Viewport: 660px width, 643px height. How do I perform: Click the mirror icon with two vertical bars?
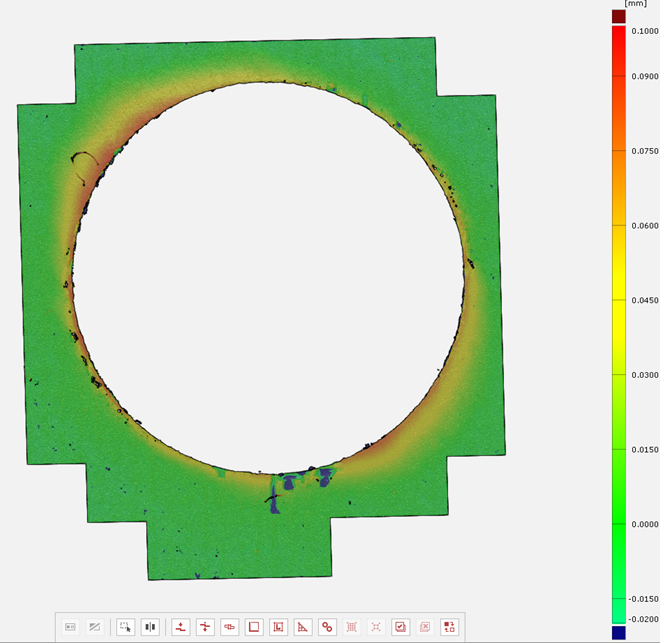click(150, 627)
